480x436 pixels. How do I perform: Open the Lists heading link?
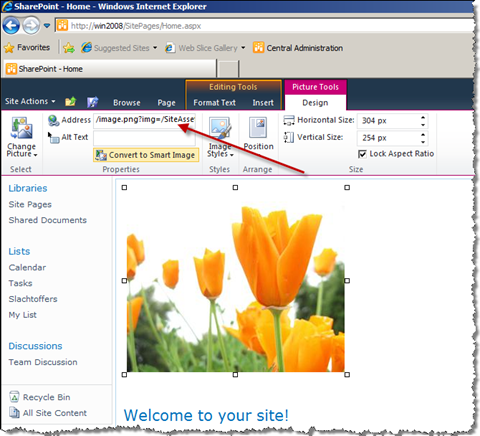(x=19, y=251)
